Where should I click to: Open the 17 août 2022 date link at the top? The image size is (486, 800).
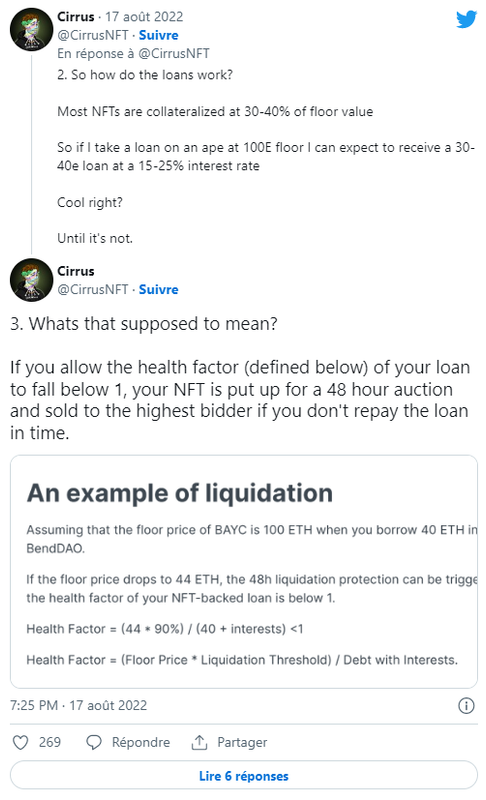[144, 17]
